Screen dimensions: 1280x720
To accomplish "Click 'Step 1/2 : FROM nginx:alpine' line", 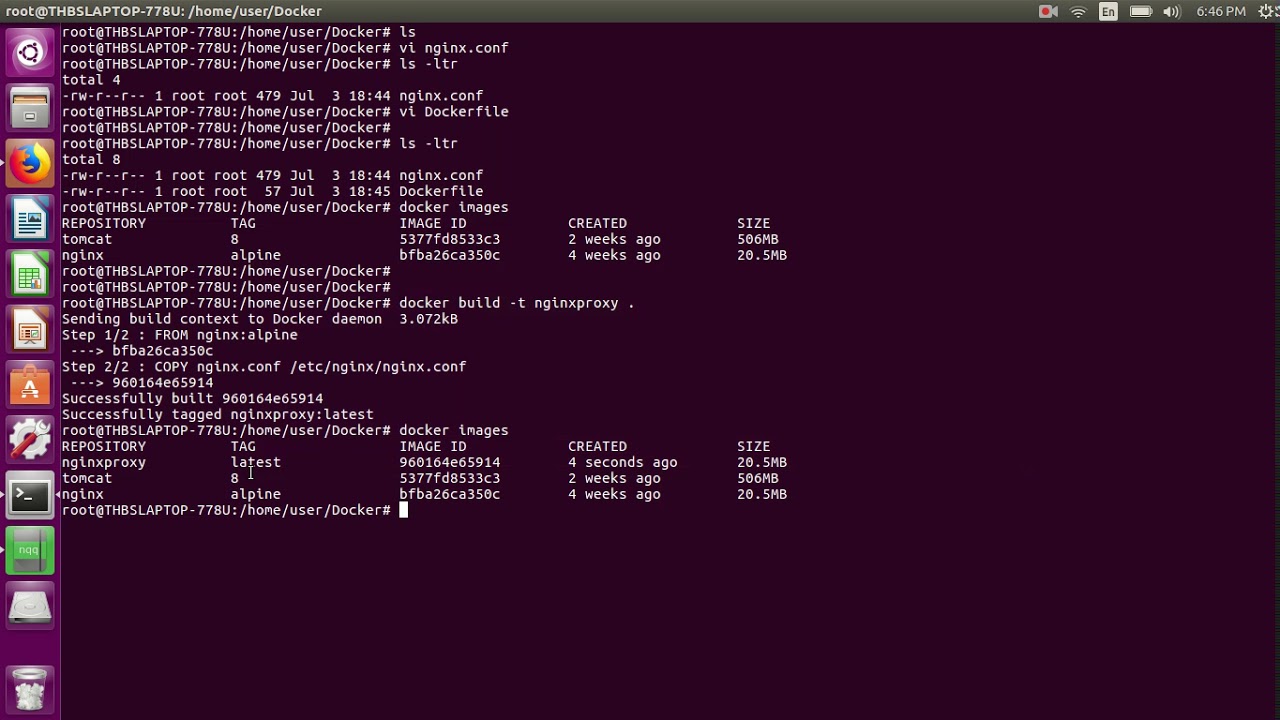I will [x=179, y=335].
